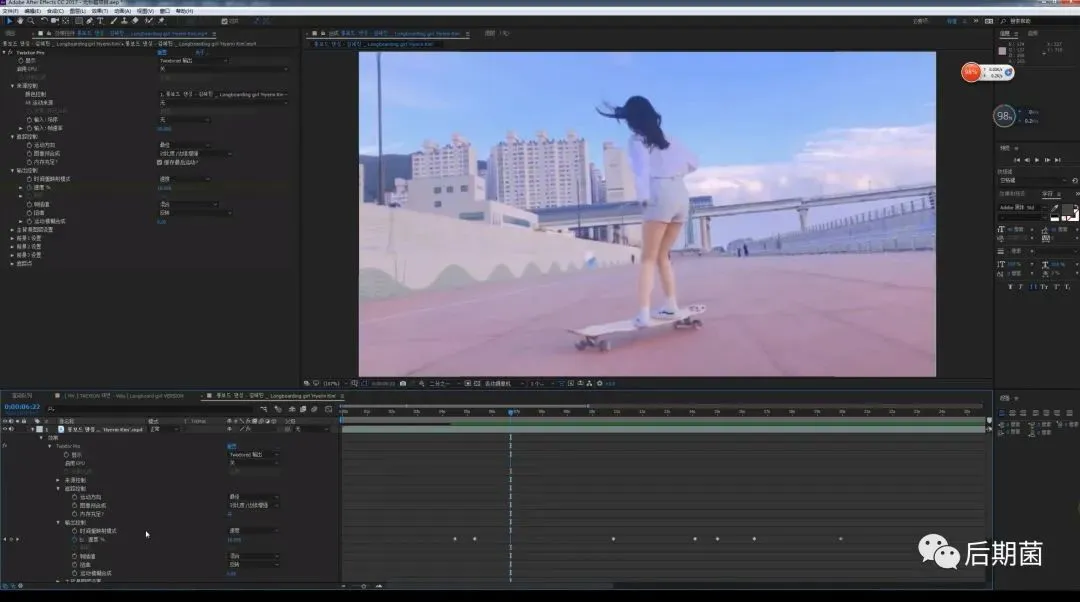1080x602 pixels.
Task: Select the Puppet Pin tool
Action: pyautogui.click(x=161, y=20)
